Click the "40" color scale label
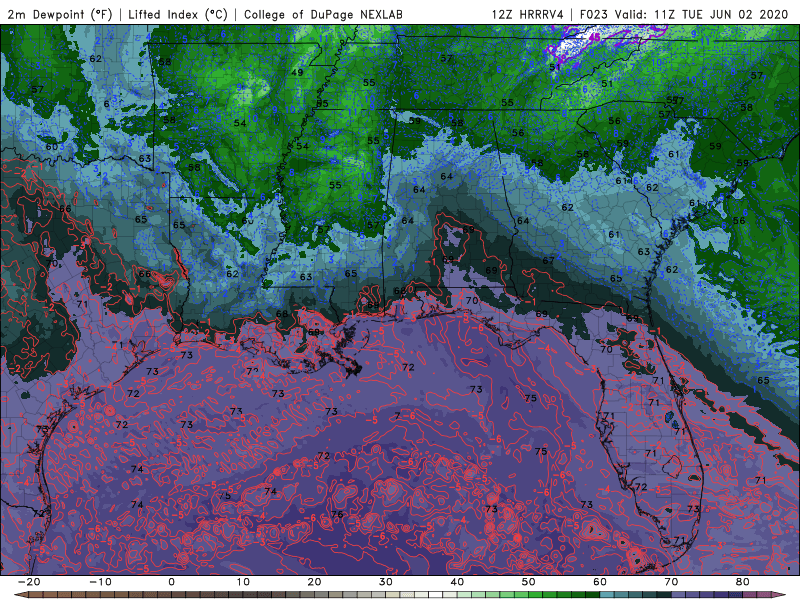 pyautogui.click(x=457, y=582)
